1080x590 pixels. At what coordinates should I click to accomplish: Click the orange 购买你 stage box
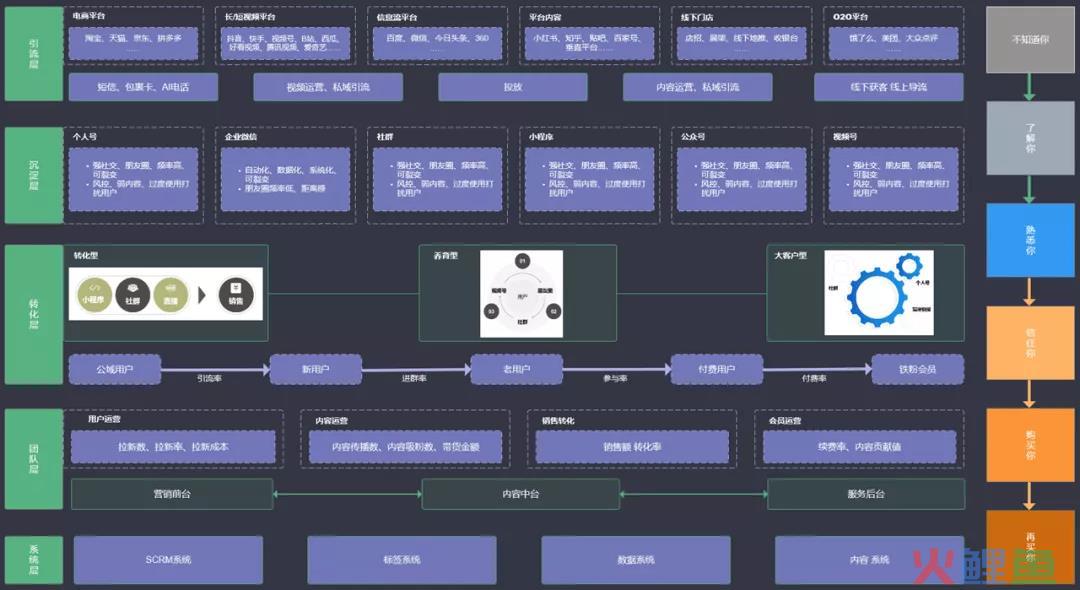[x=1030, y=445]
